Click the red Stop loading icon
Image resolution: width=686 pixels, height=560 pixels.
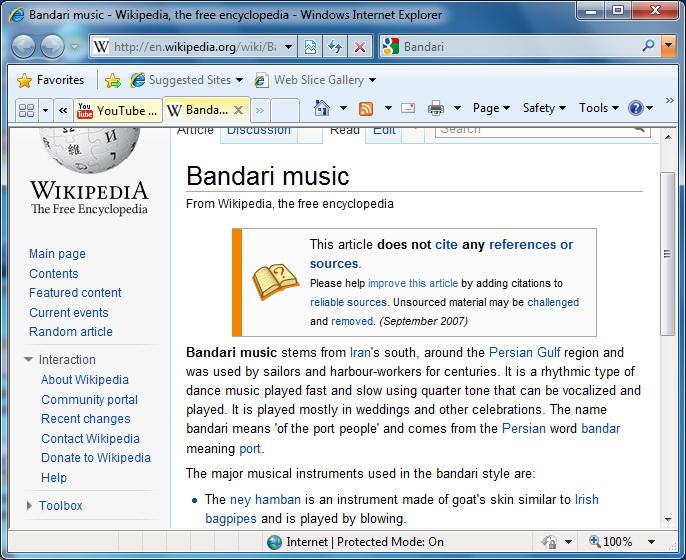coord(360,46)
